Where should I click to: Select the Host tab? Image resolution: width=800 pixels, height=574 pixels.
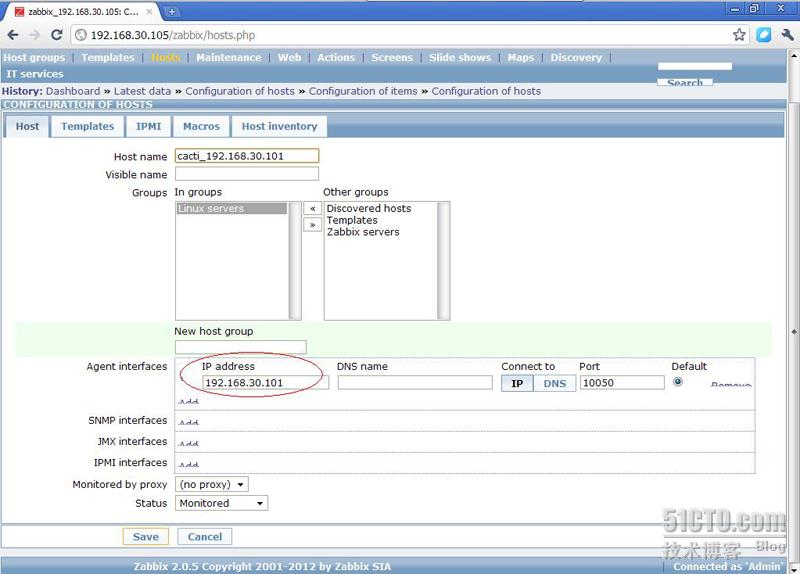click(27, 127)
